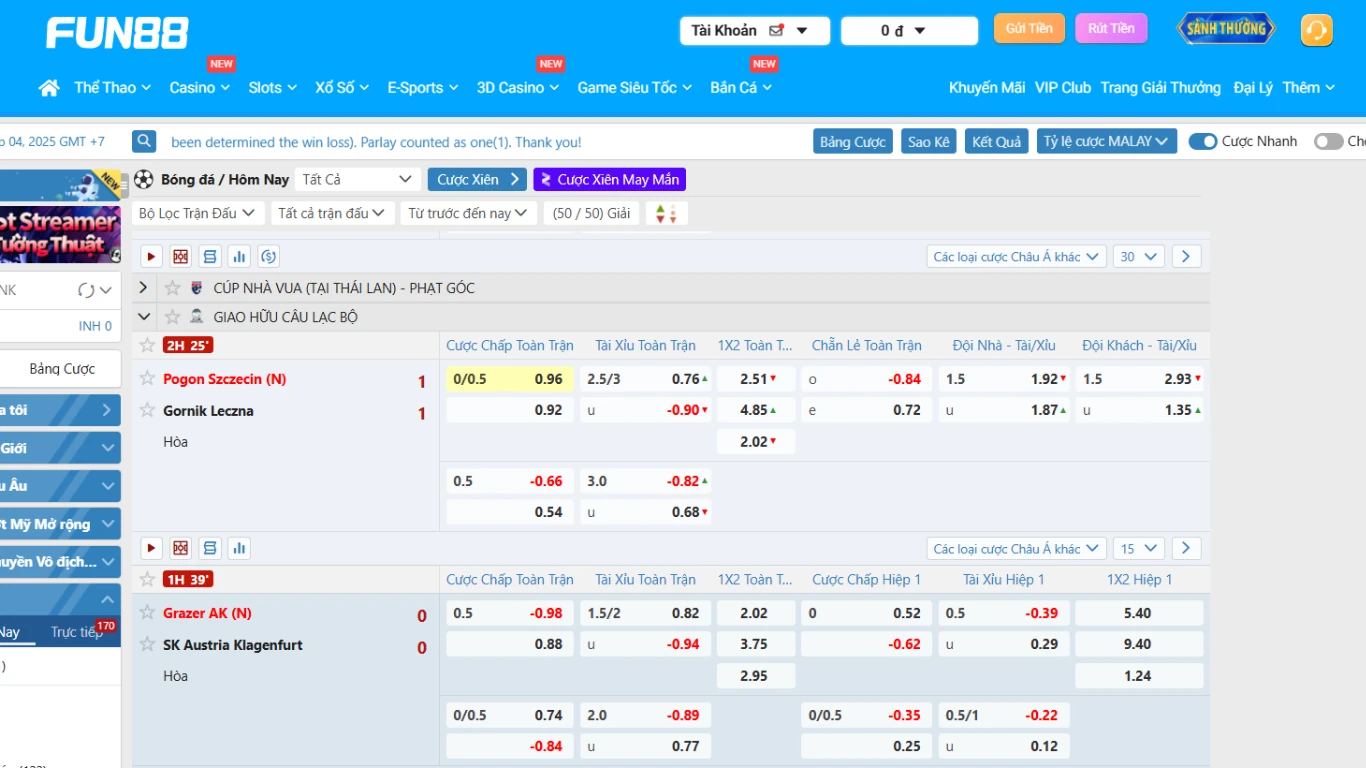Screen dimensions: 1366x768
Task: Toggle the Cược Nhanh switch off
Action: click(1202, 142)
